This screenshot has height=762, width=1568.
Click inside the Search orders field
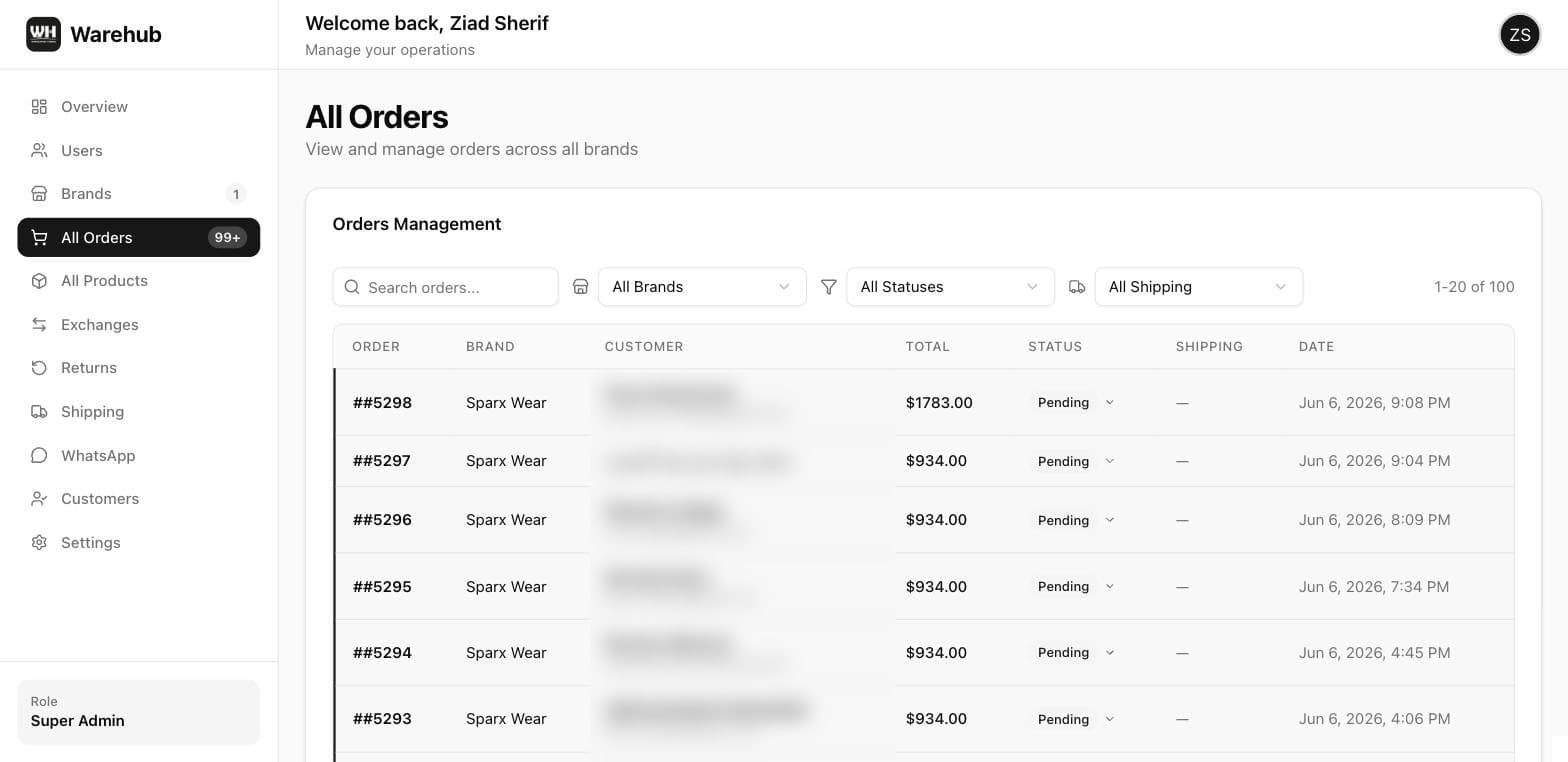(x=445, y=287)
